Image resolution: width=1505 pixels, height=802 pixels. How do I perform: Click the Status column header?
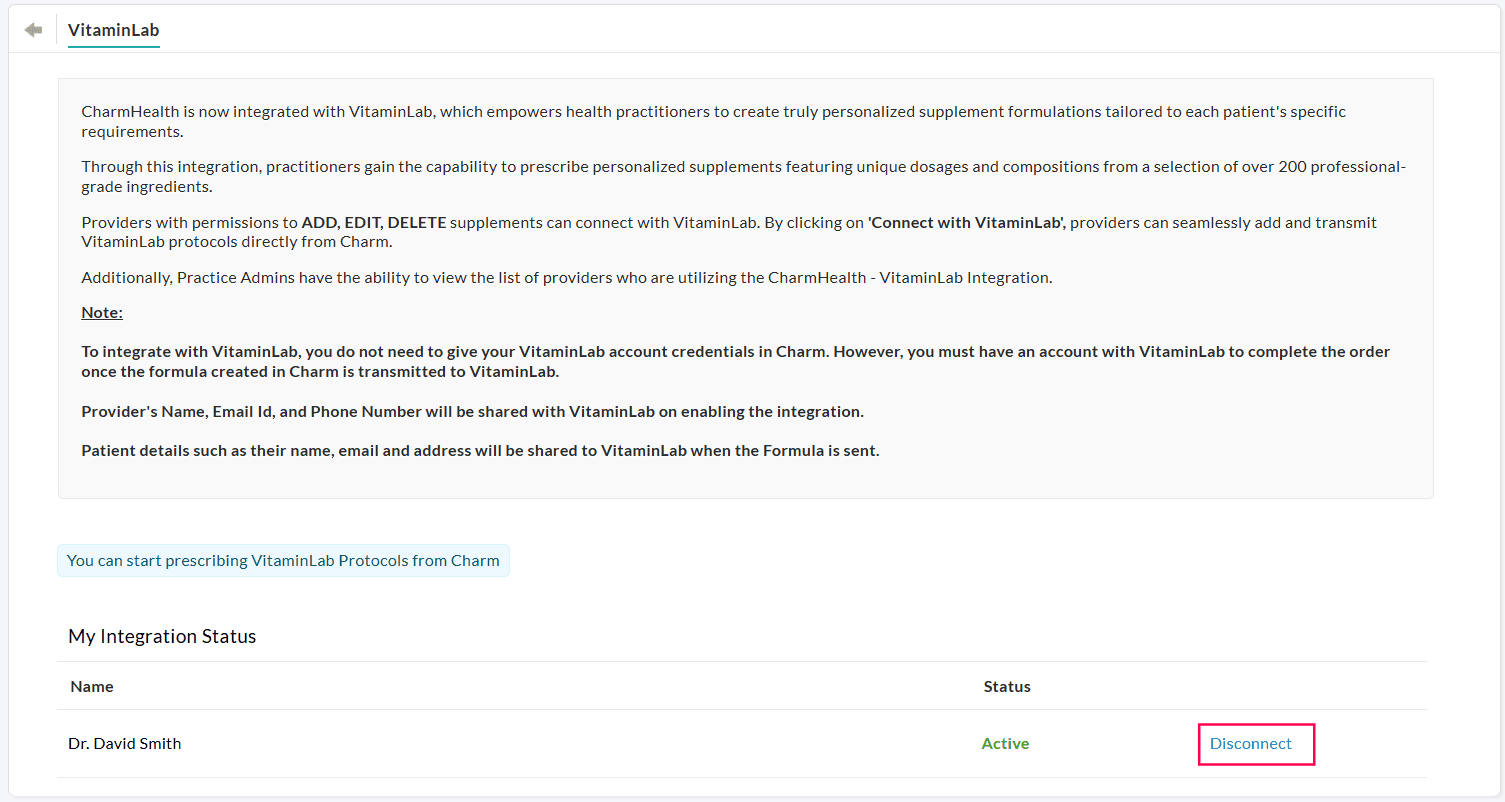pos(1007,687)
